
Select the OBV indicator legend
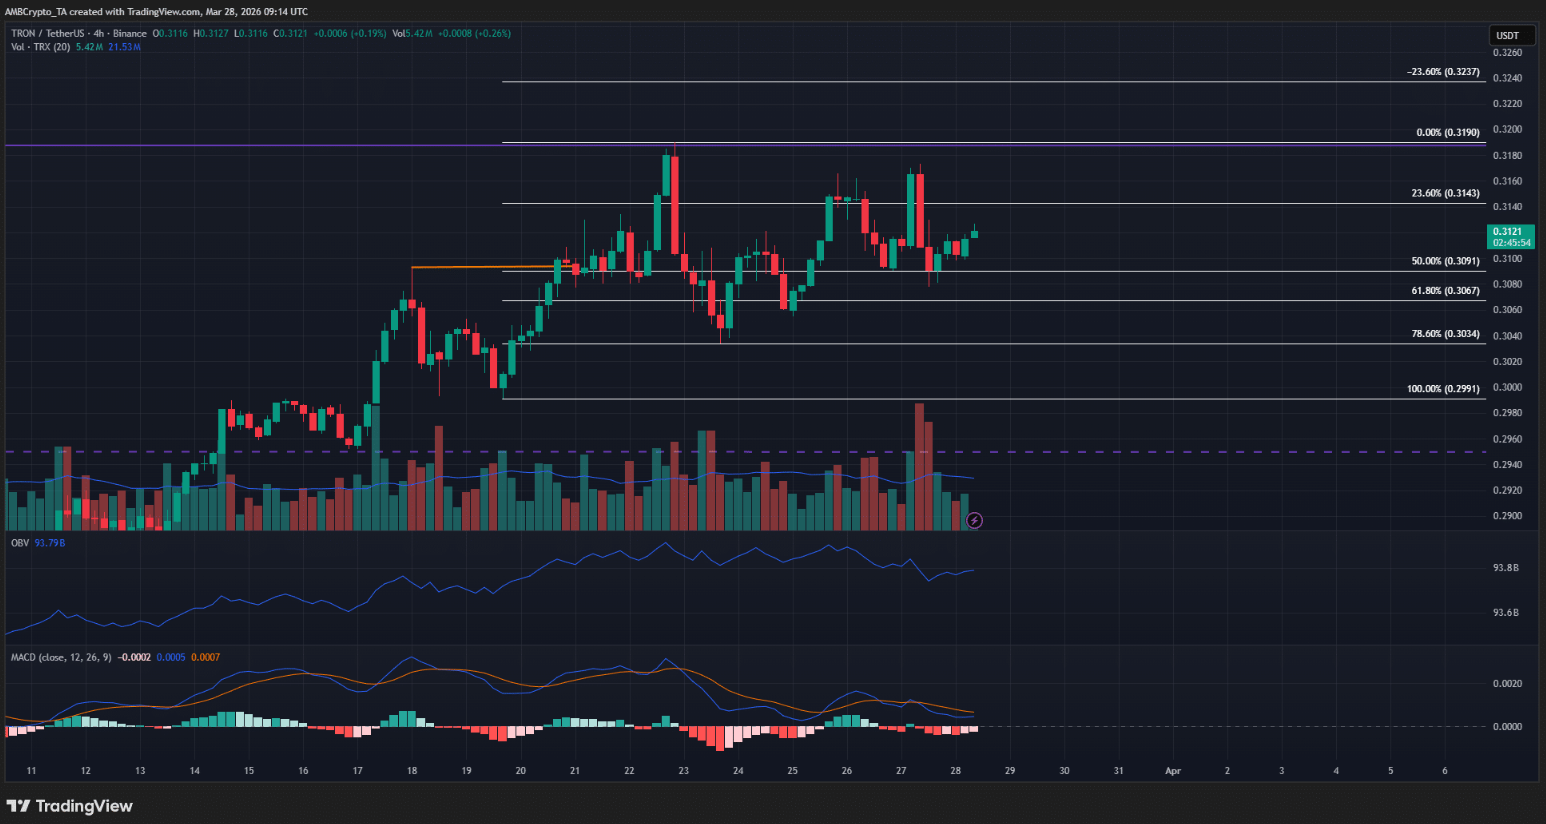point(20,543)
